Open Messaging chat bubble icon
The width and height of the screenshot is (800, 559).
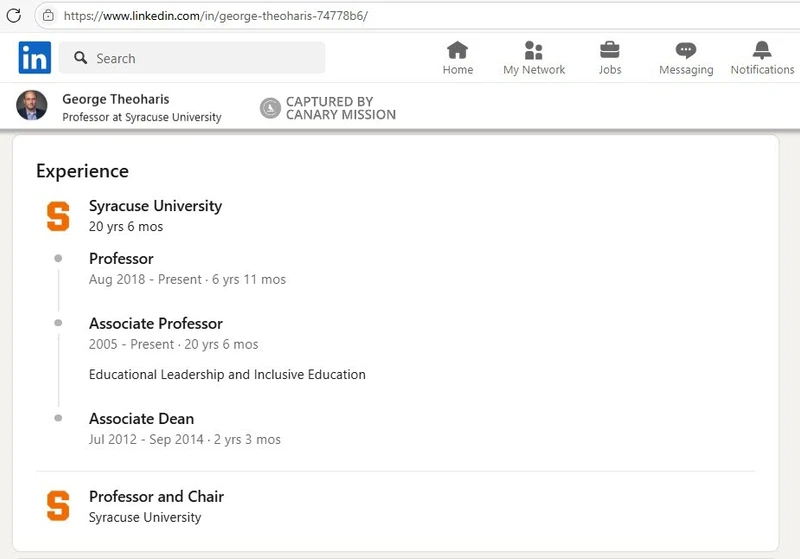click(x=685, y=51)
